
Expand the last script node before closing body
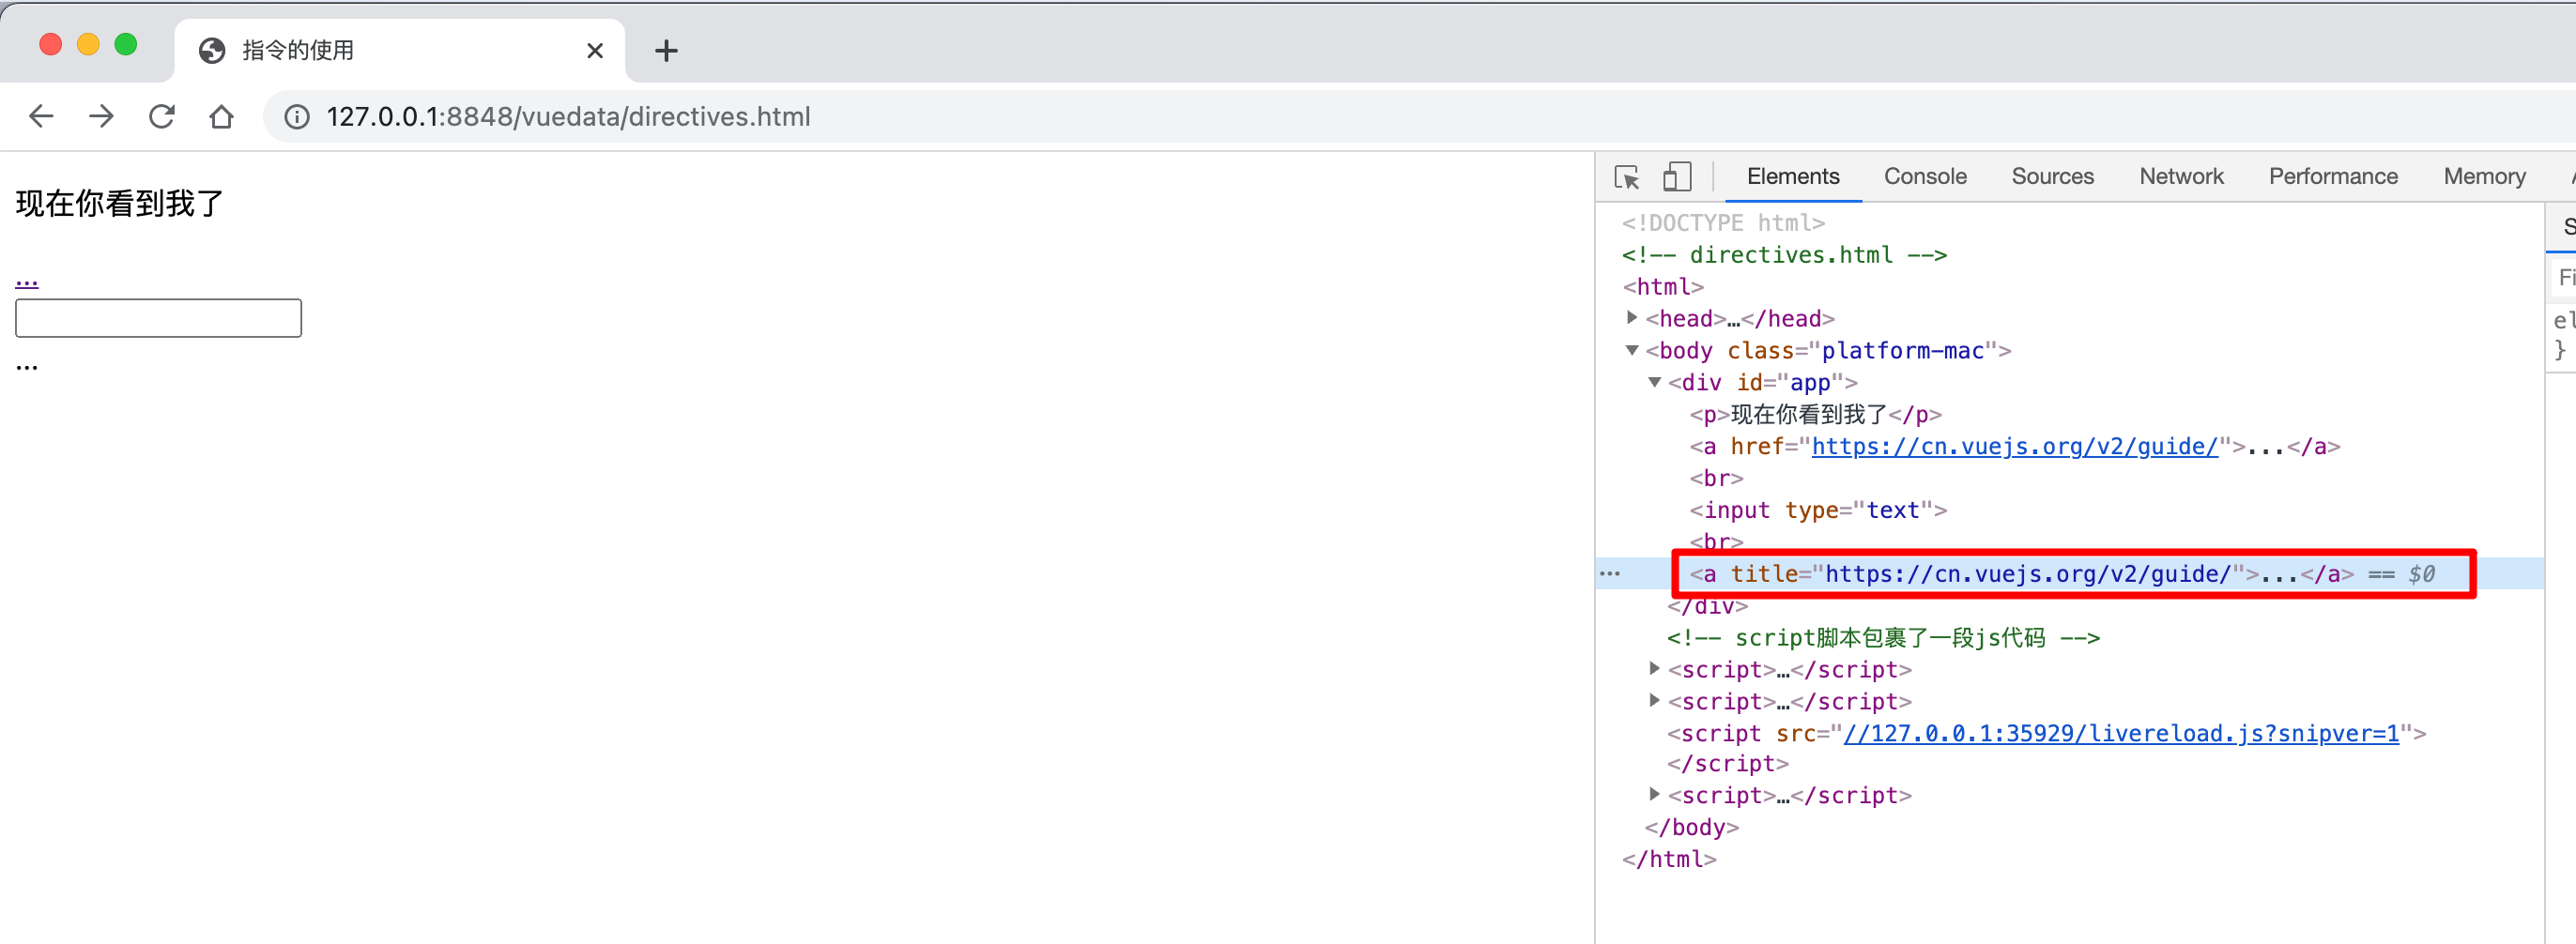point(1654,795)
